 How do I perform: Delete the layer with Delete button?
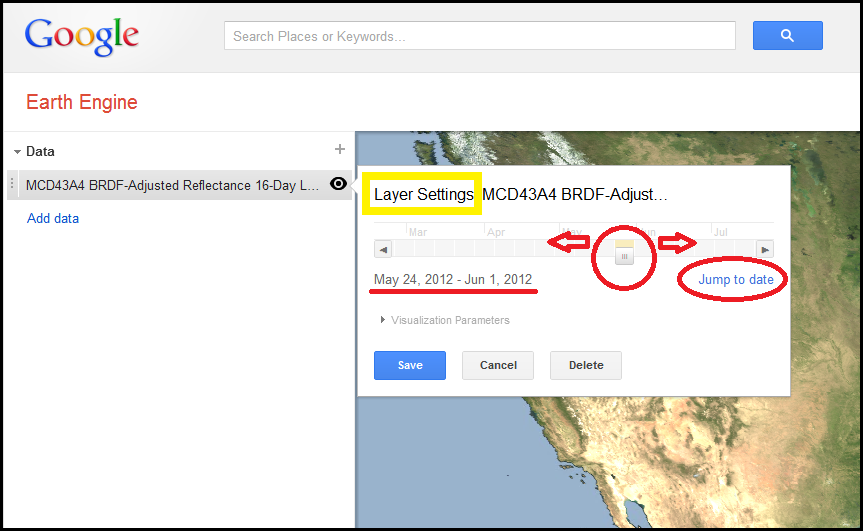click(586, 365)
